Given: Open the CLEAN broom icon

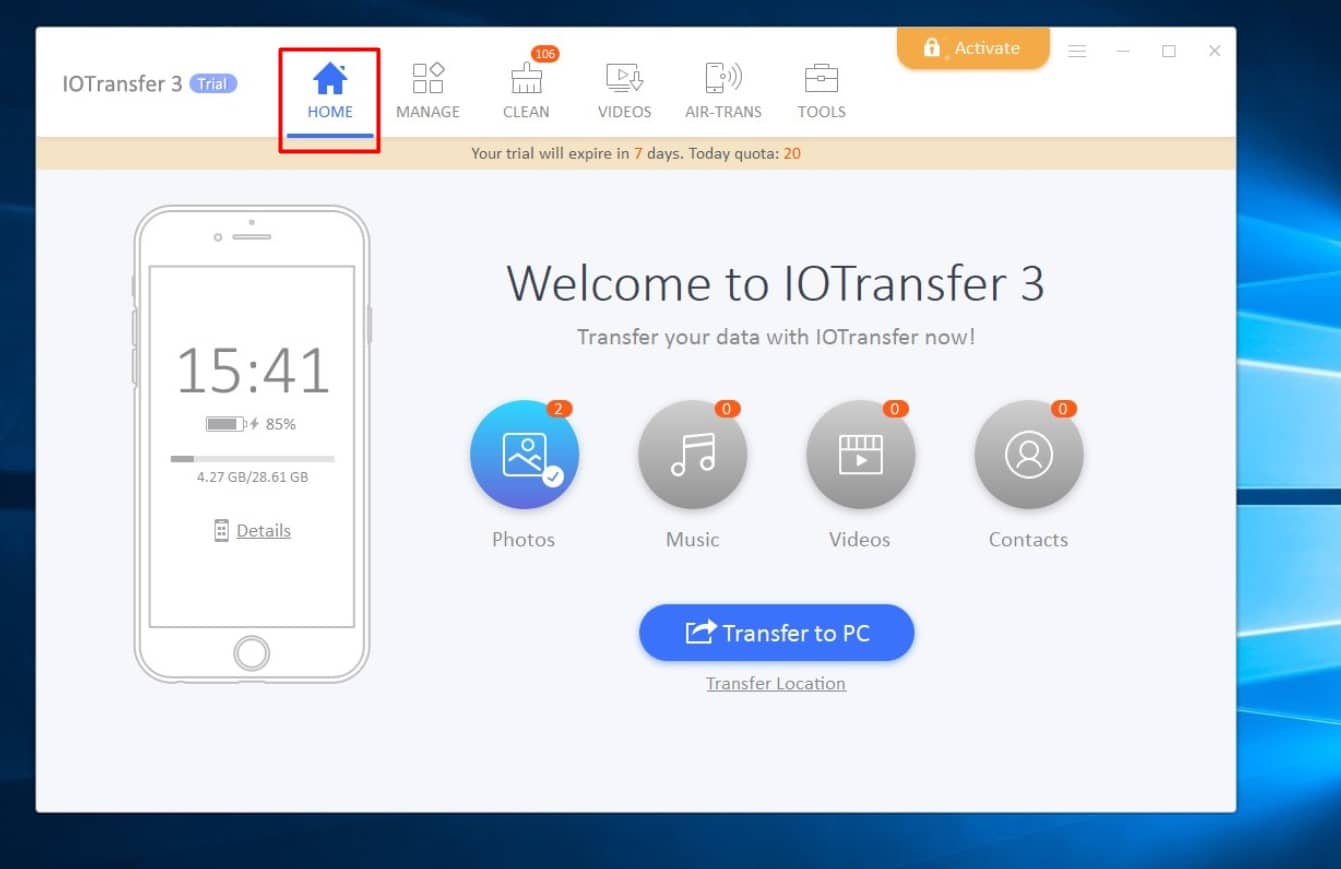Looking at the screenshot, I should (526, 80).
